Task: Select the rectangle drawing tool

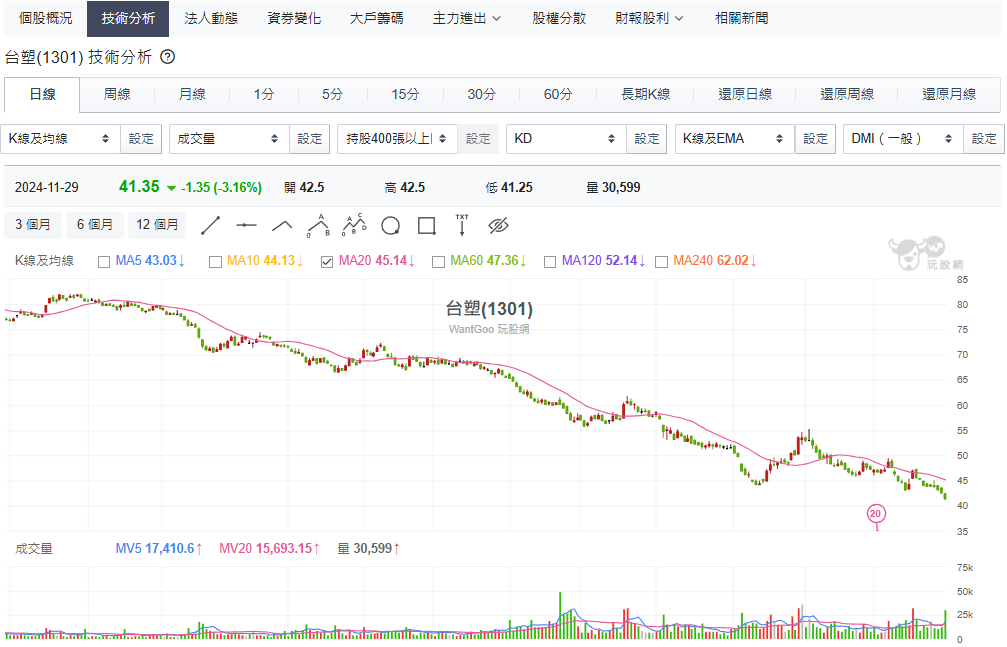Action: tap(426, 225)
